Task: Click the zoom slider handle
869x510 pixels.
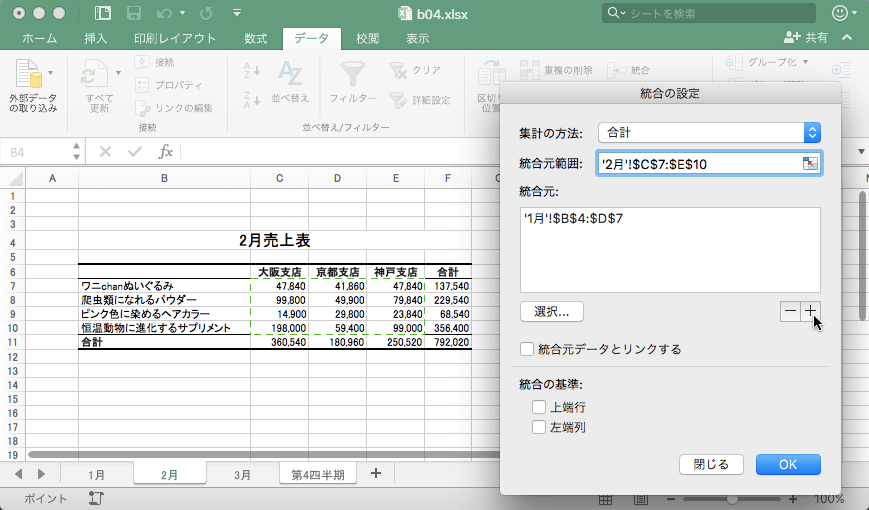Action: click(732, 499)
